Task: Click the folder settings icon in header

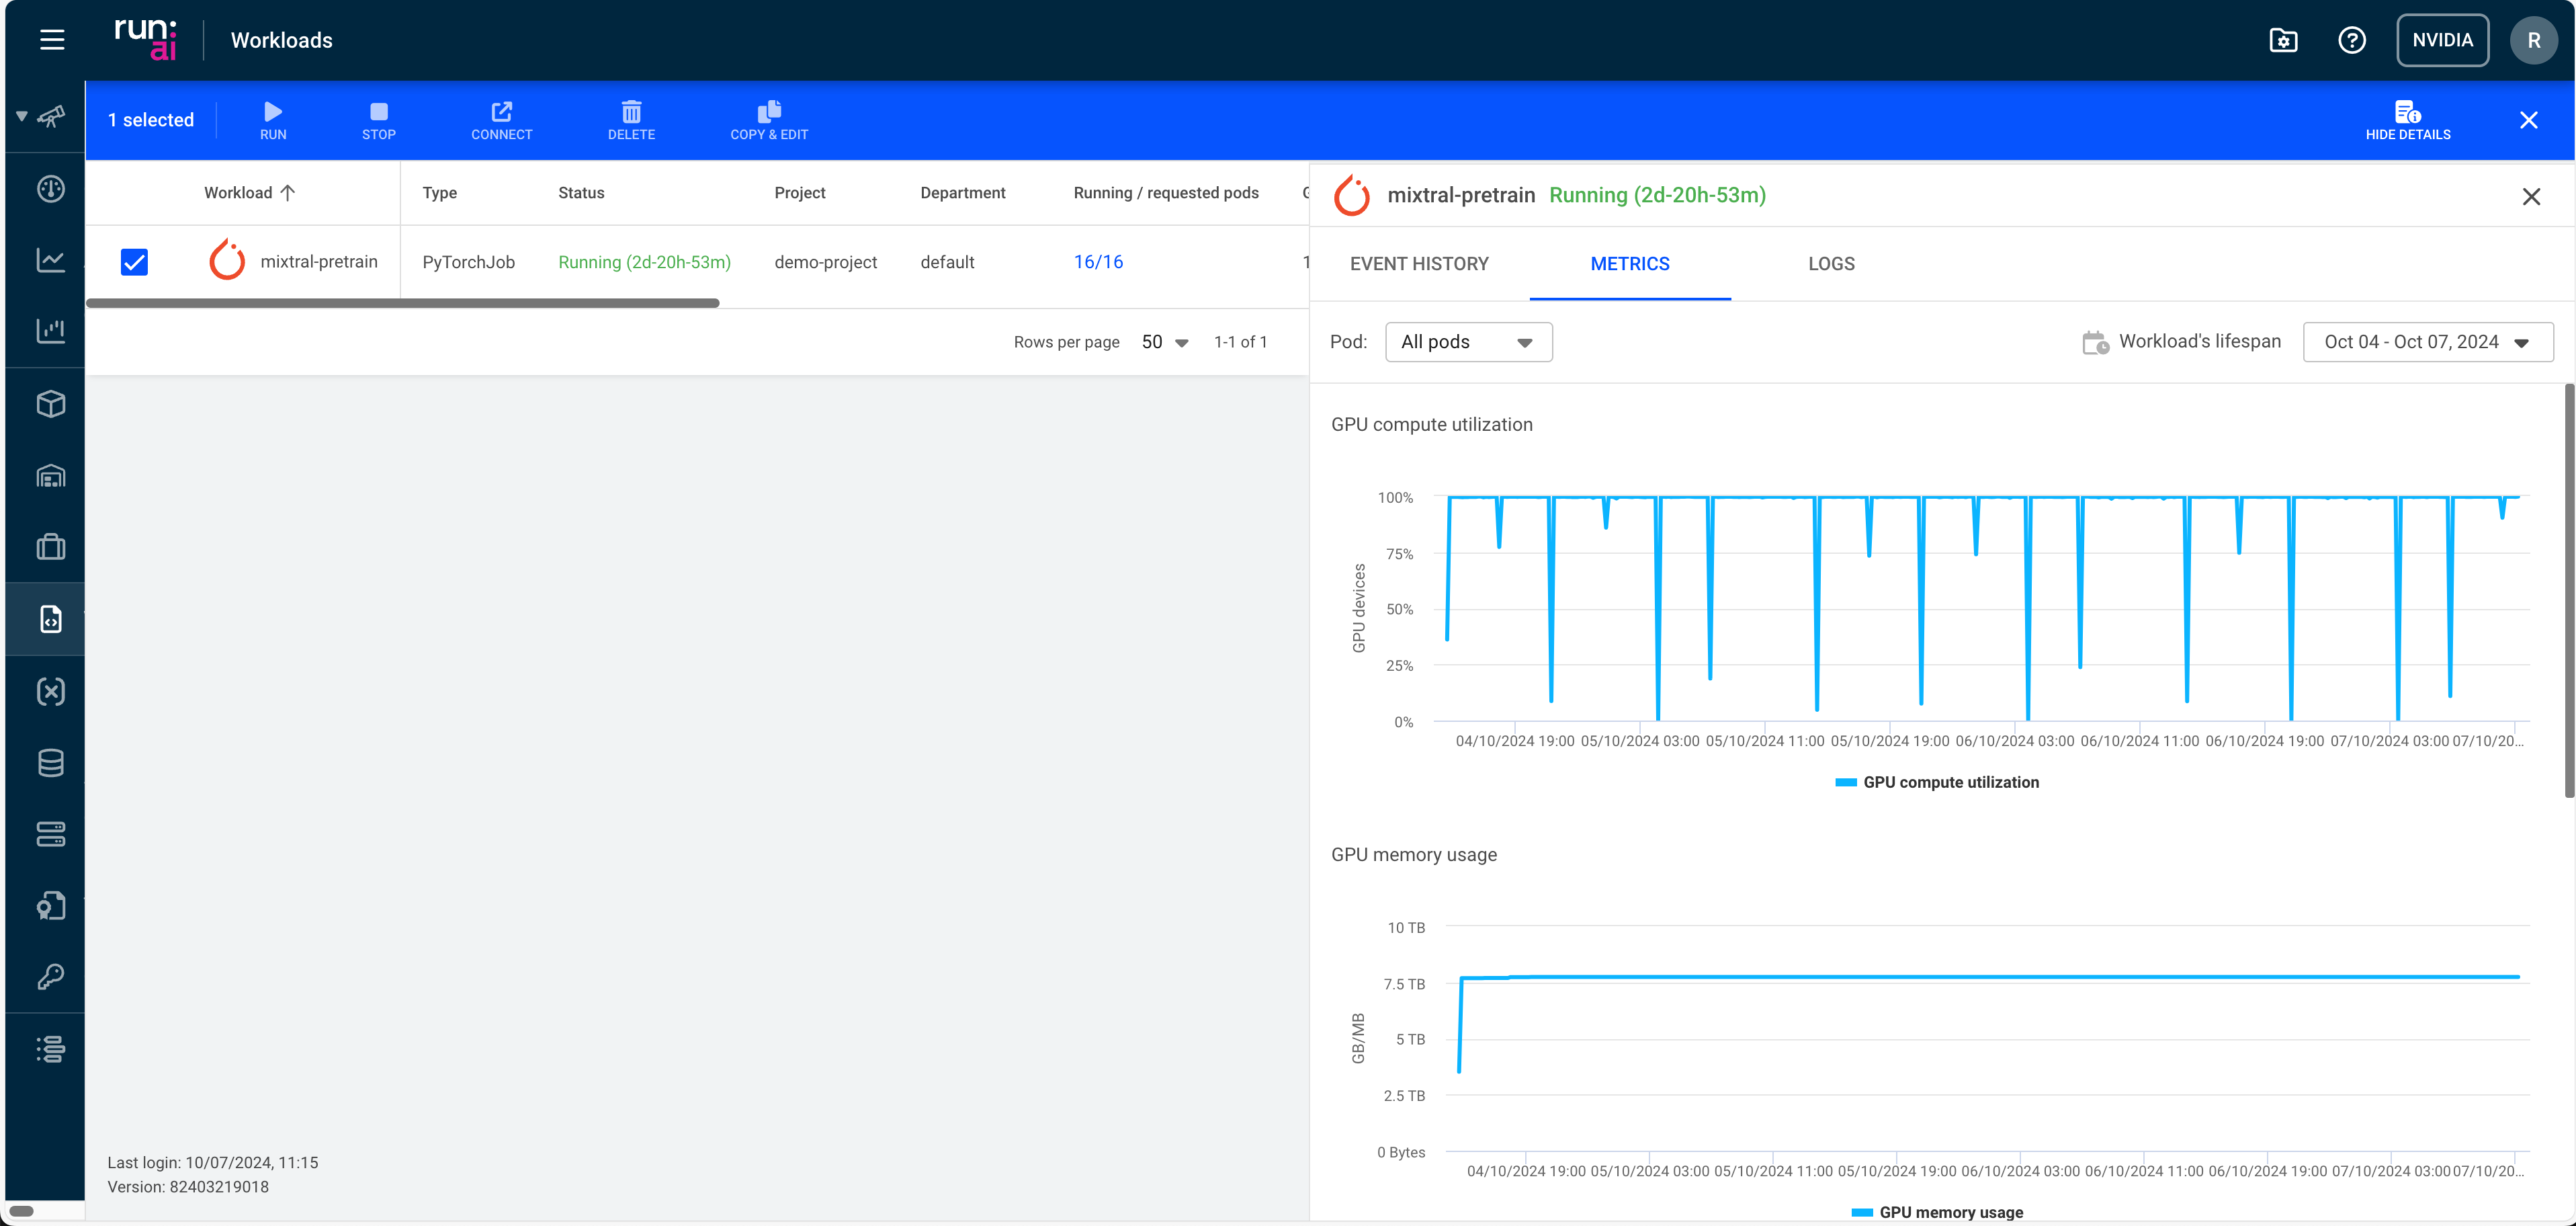Action: 2283,40
